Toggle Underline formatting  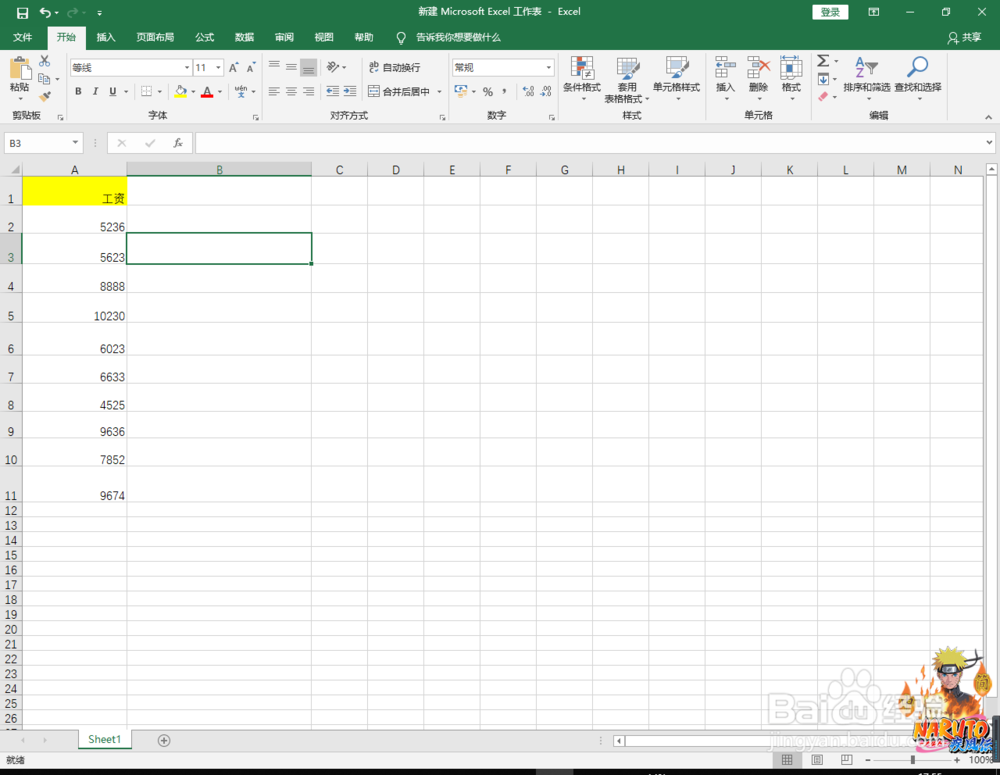pyautogui.click(x=113, y=91)
